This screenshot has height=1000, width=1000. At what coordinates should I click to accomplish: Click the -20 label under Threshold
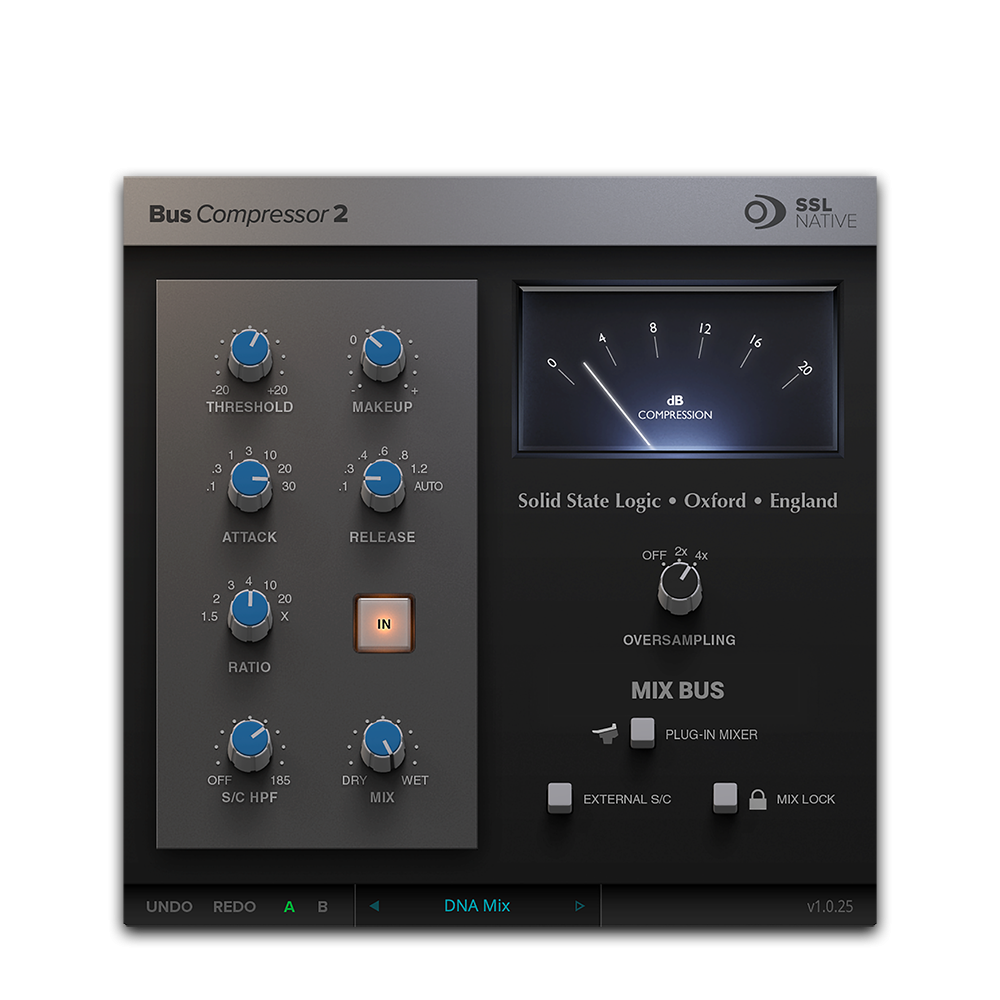[x=220, y=390]
